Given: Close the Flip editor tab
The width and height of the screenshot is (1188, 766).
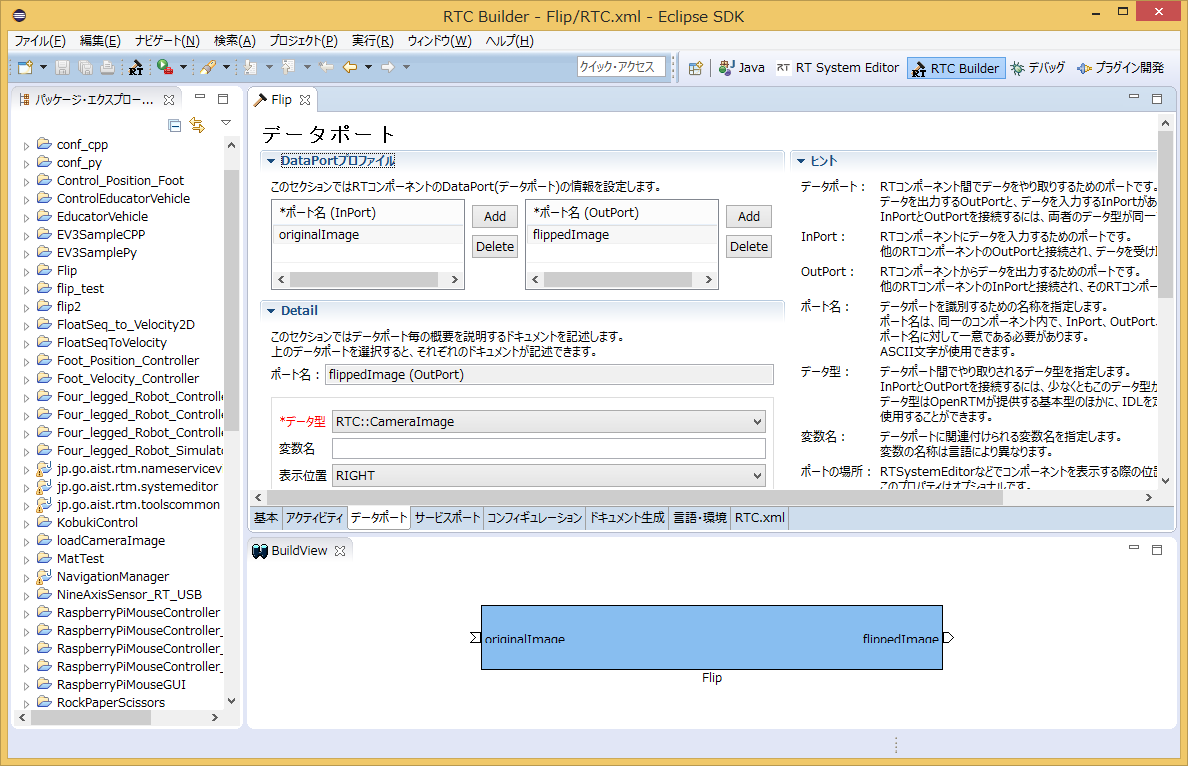Looking at the screenshot, I should [x=305, y=100].
